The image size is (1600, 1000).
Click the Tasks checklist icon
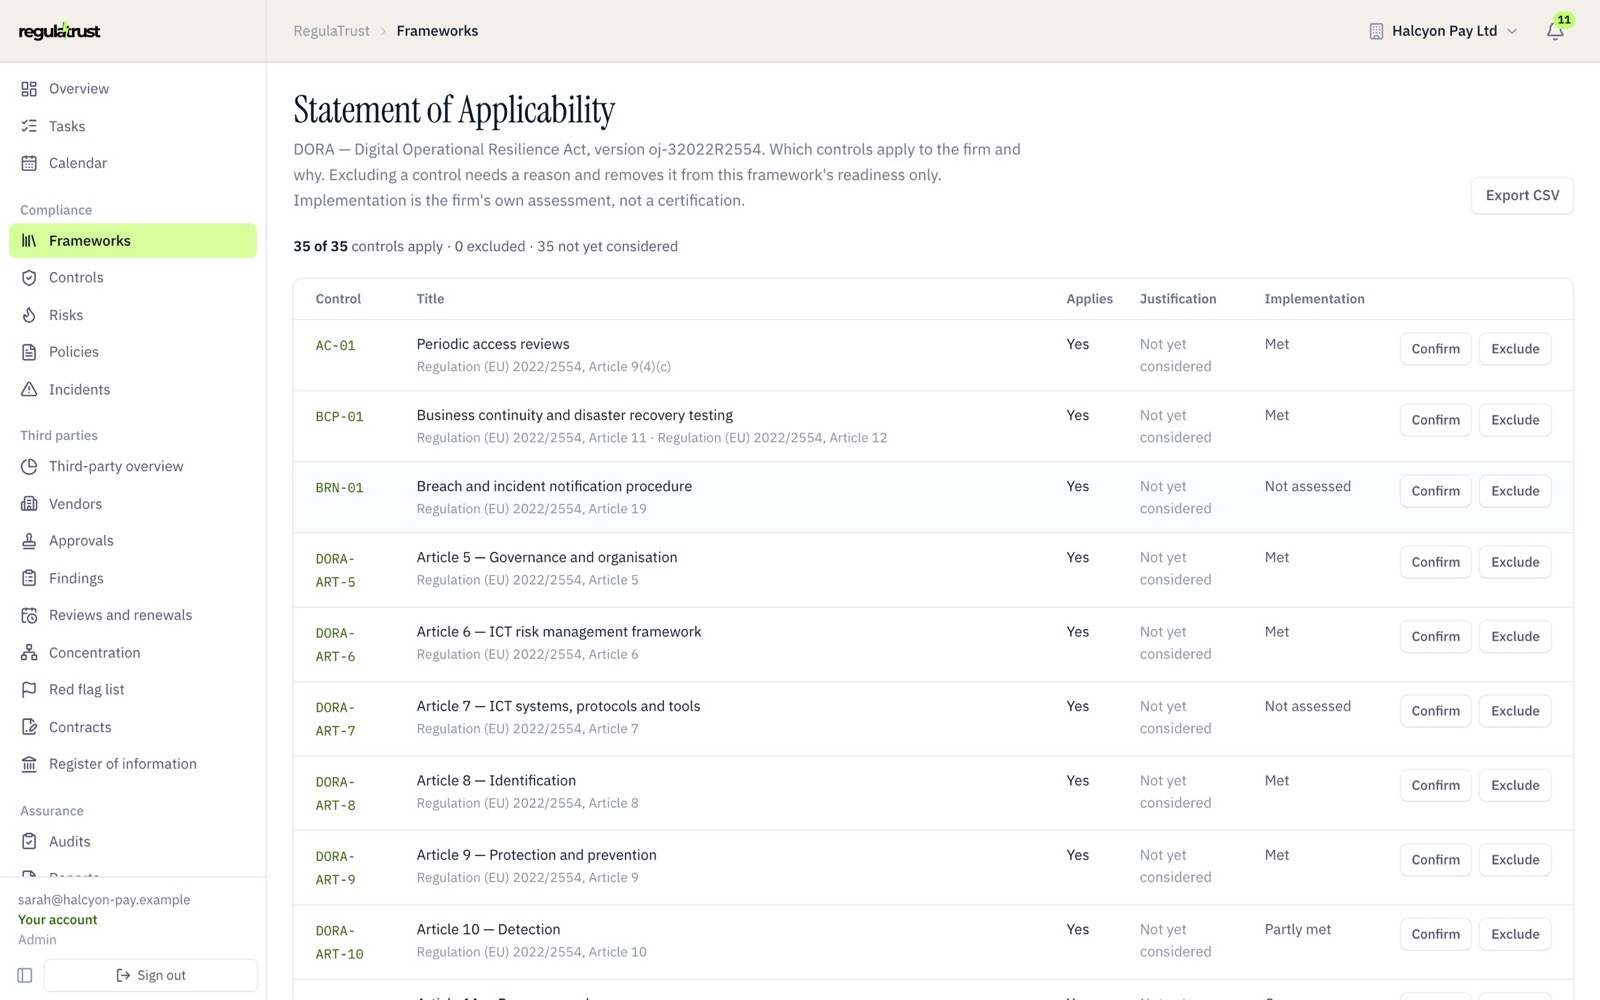tap(29, 126)
